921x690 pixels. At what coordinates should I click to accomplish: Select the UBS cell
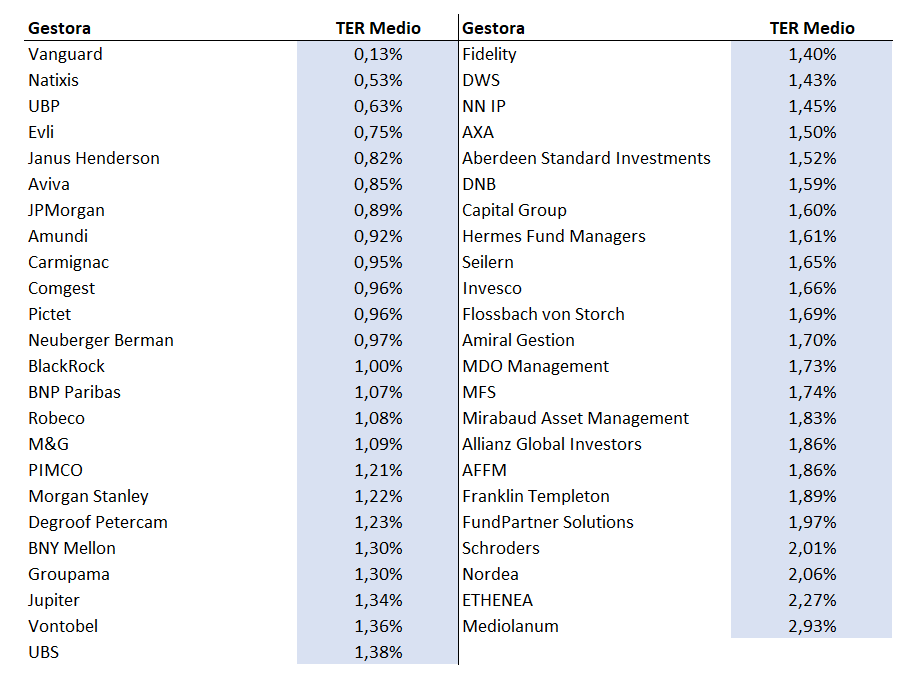(45, 652)
